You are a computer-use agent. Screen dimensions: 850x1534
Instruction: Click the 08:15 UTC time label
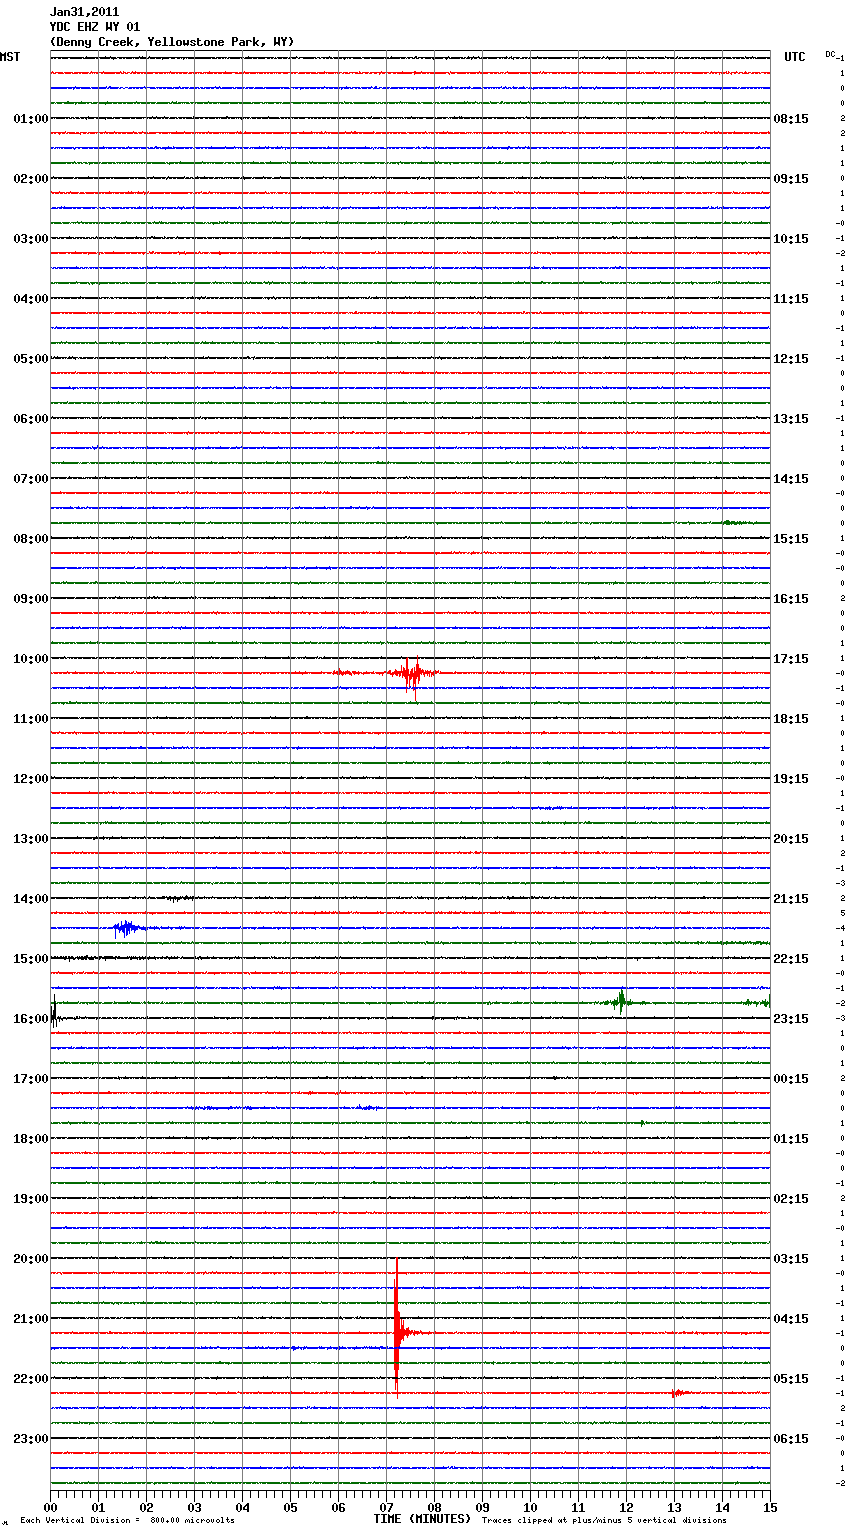[791, 119]
